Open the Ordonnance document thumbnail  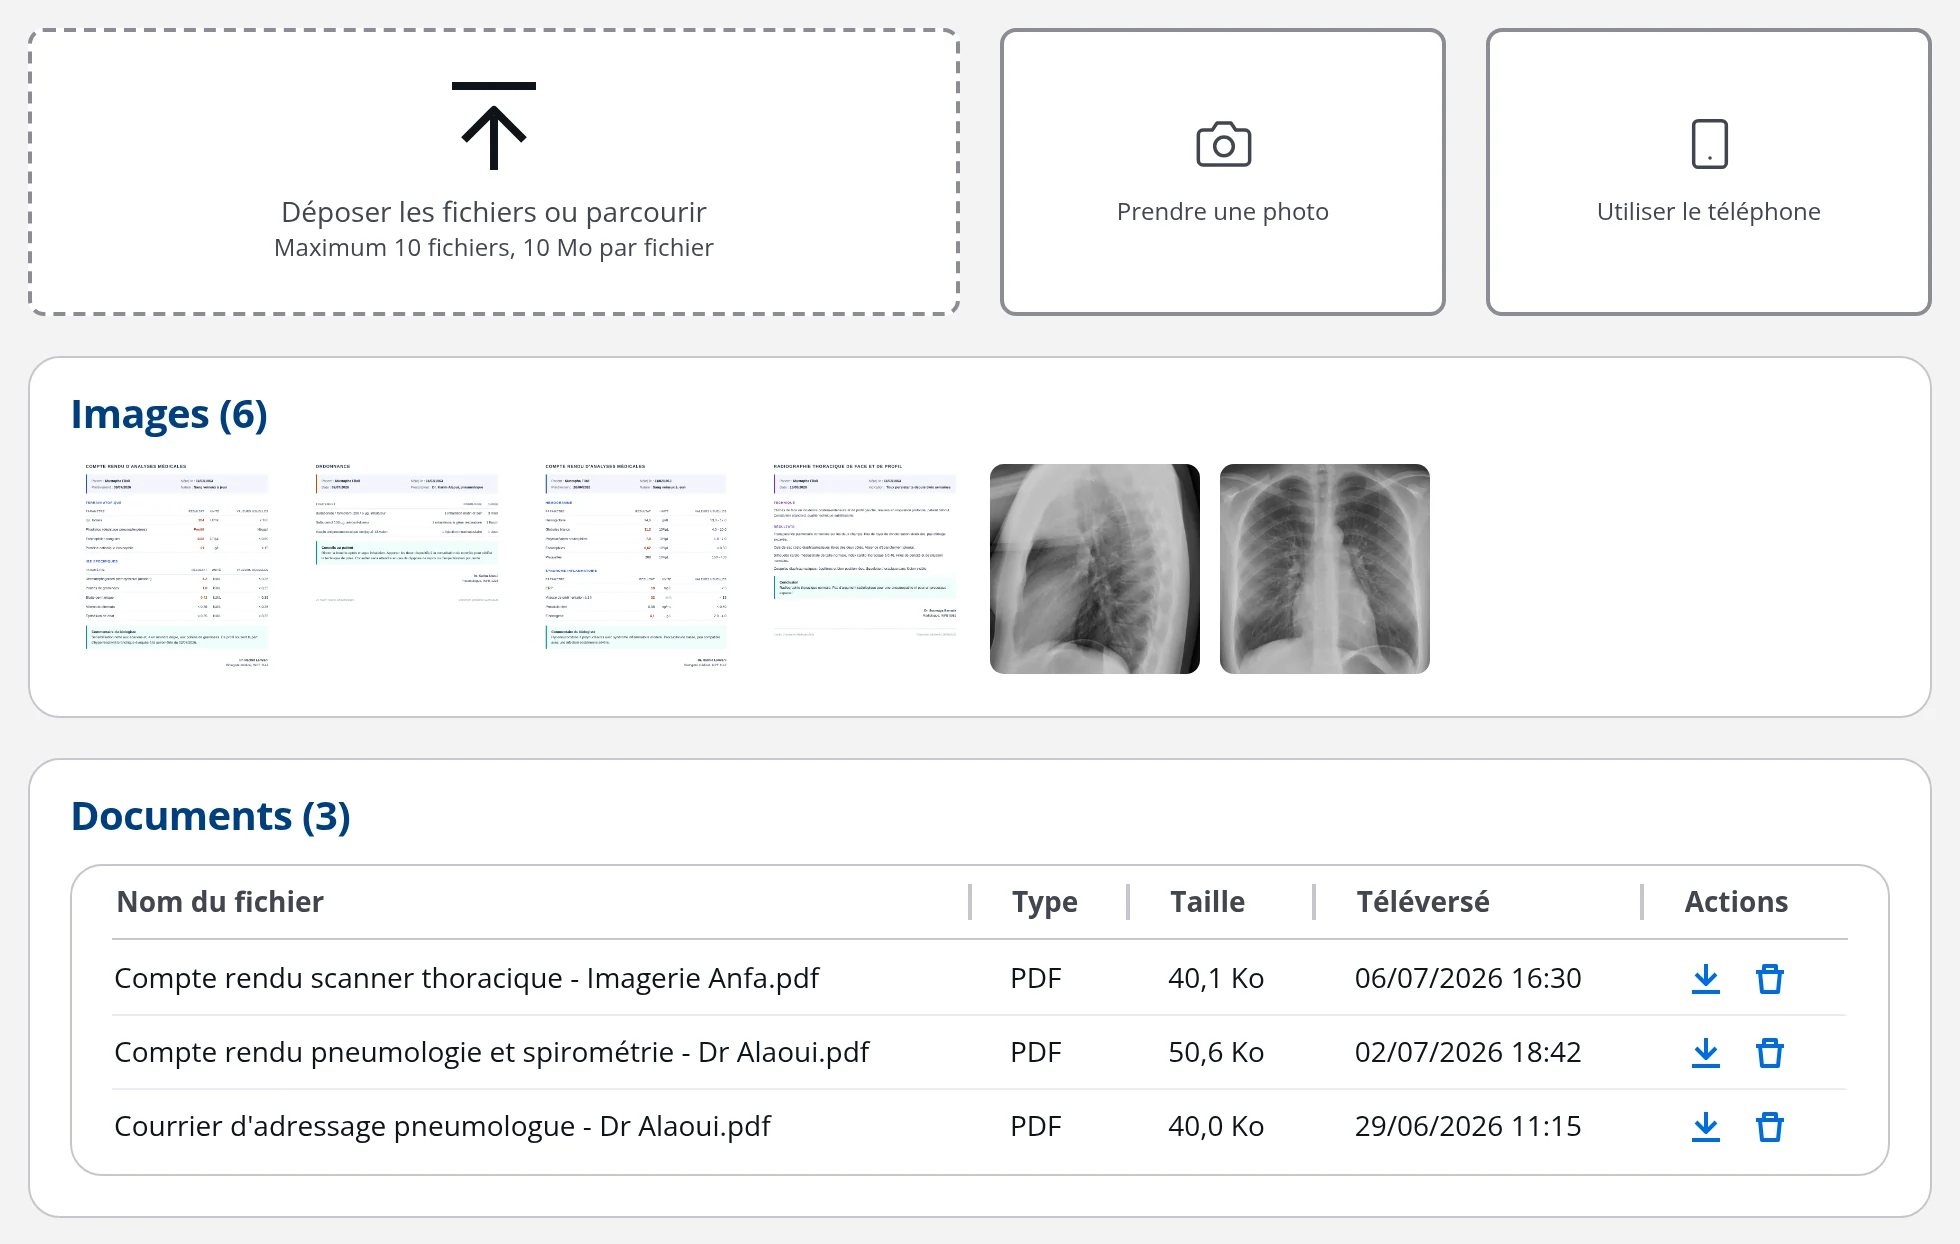pos(407,568)
